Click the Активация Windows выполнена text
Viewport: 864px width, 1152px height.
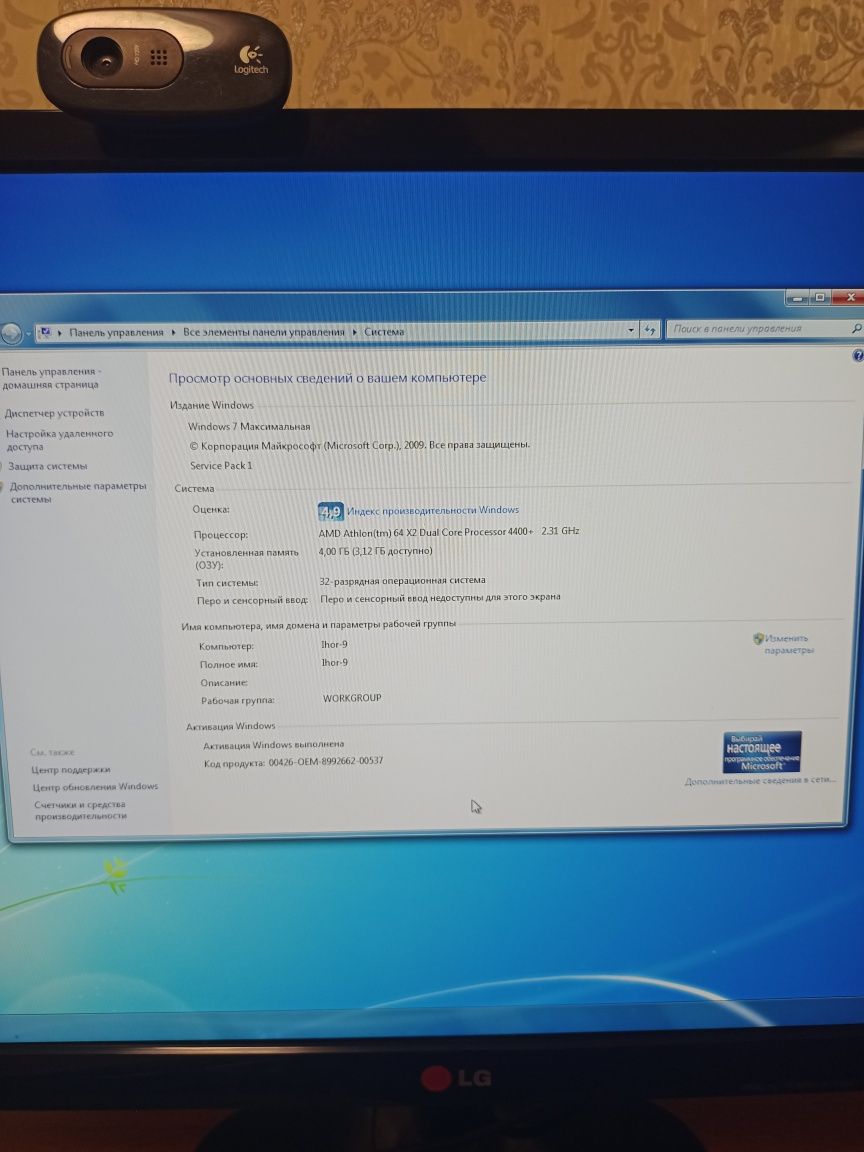click(273, 745)
